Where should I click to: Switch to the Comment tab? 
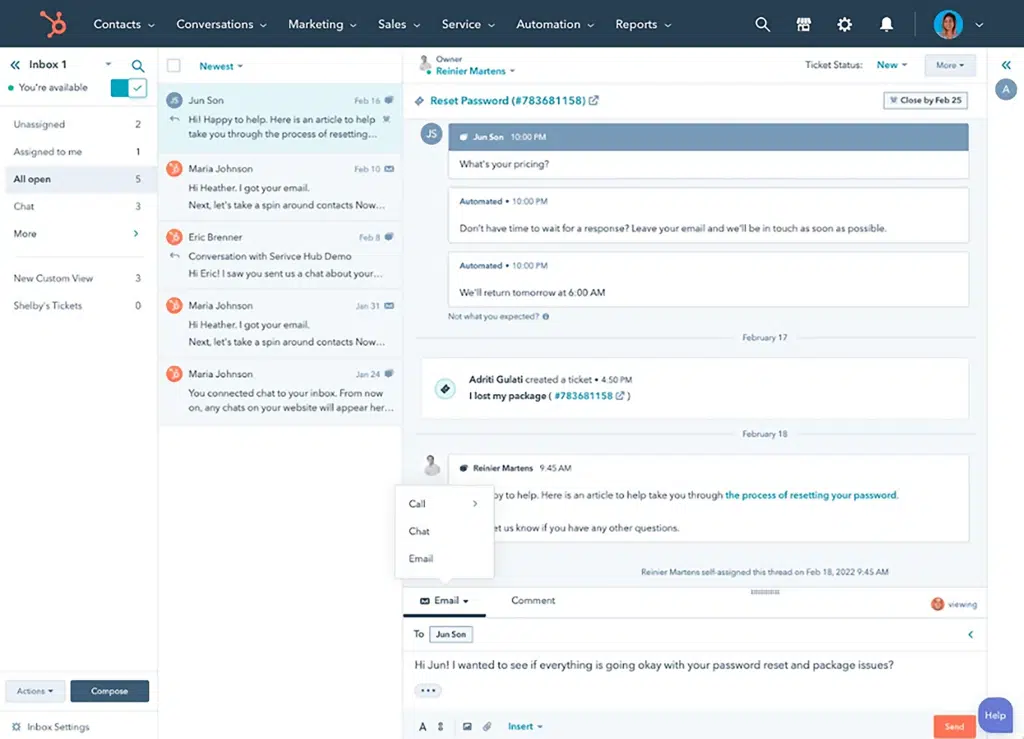533,600
